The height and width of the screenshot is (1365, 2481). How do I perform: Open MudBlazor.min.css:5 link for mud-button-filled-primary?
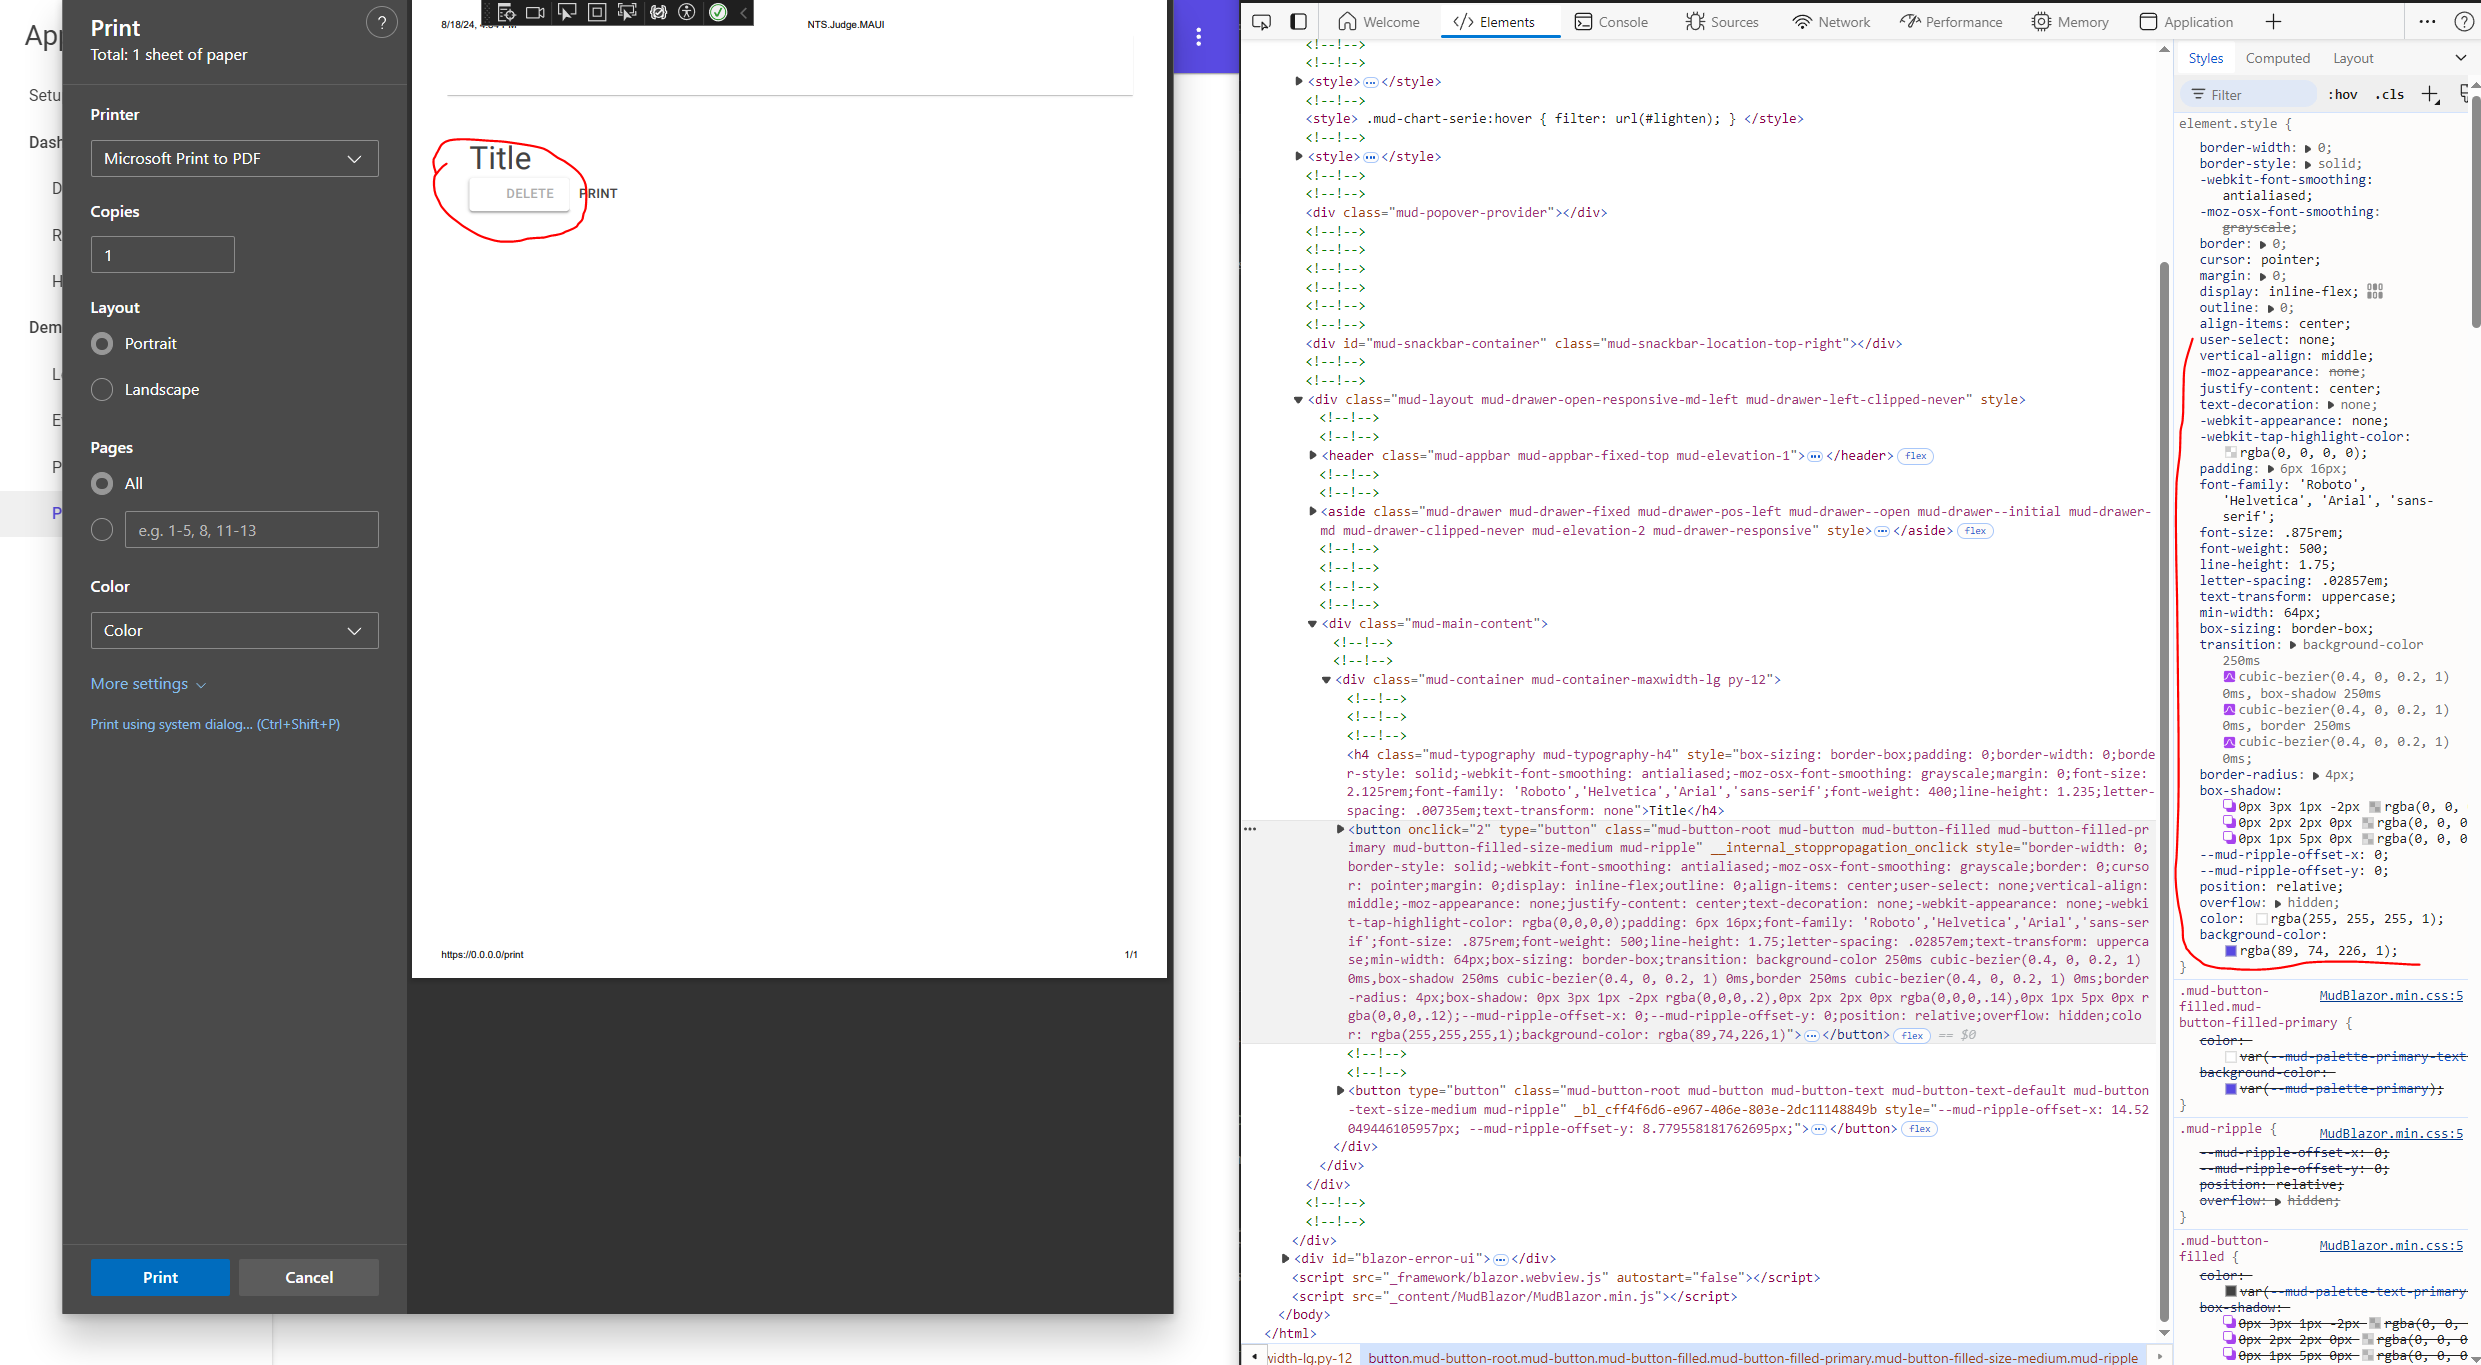2391,996
